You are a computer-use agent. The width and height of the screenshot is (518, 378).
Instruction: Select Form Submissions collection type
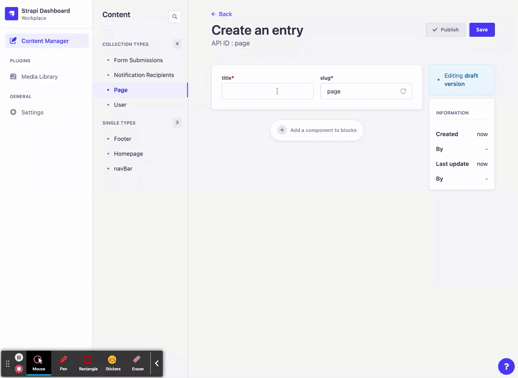point(138,60)
